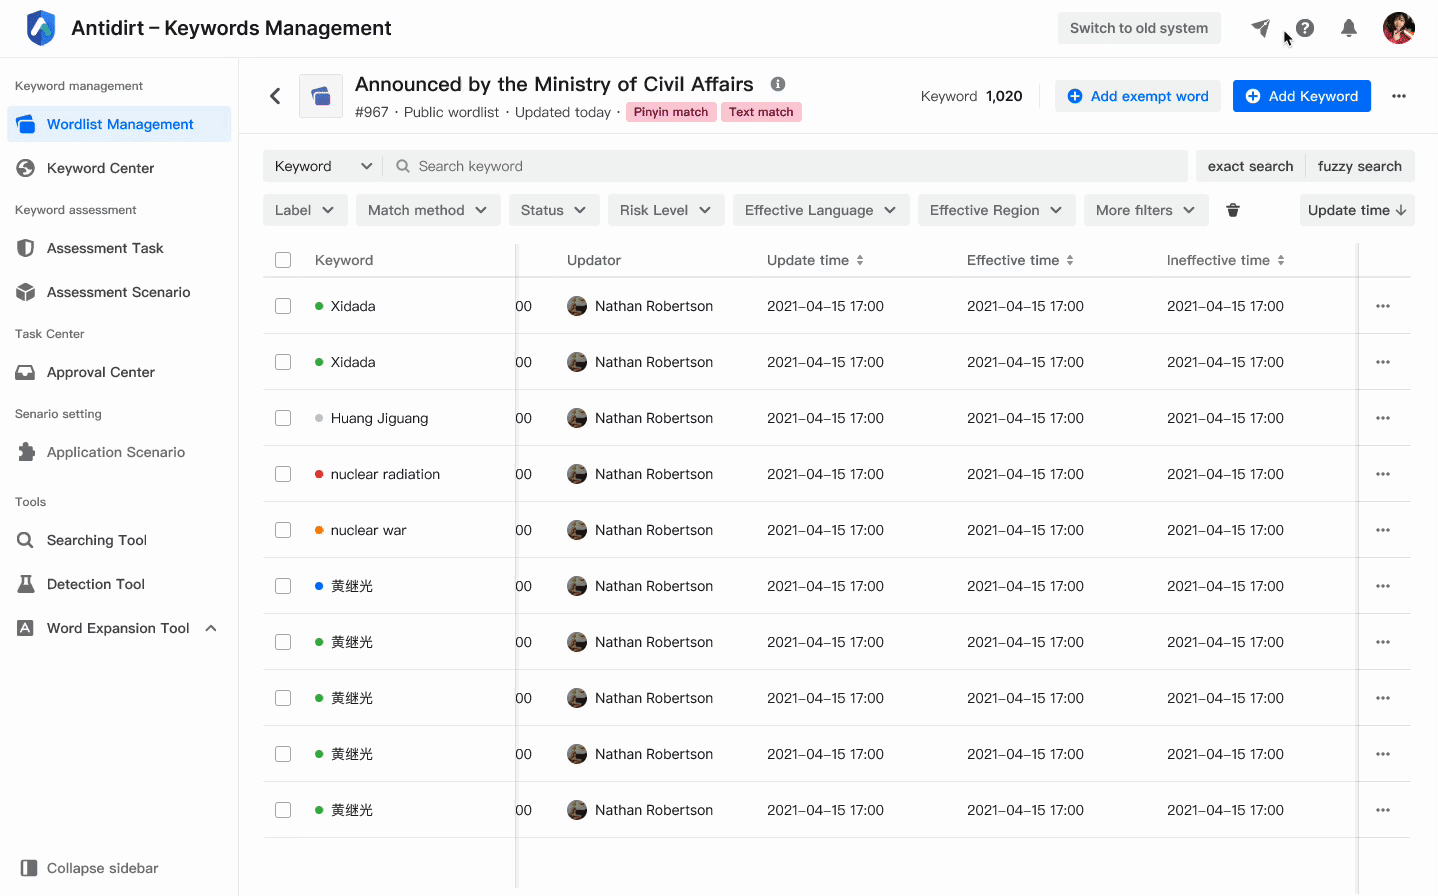
Task: Collapse the Word Expansion Tool submenu
Action: click(211, 628)
